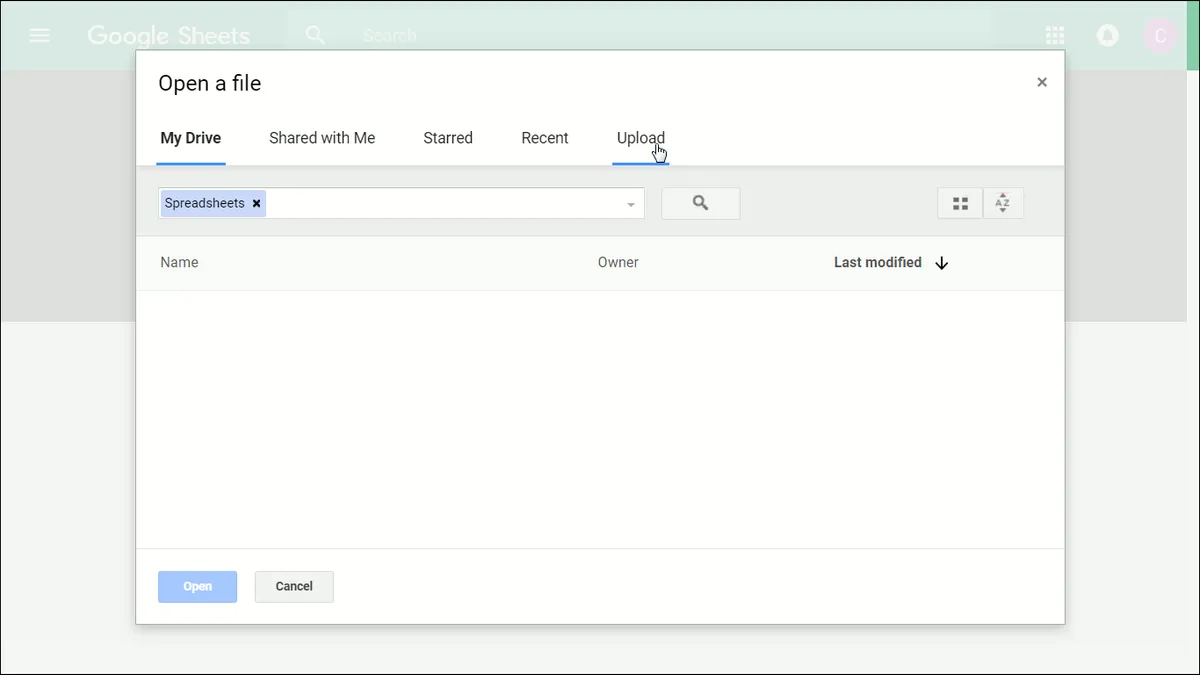The width and height of the screenshot is (1200, 675).
Task: Open notifications bell
Action: [x=1107, y=36]
